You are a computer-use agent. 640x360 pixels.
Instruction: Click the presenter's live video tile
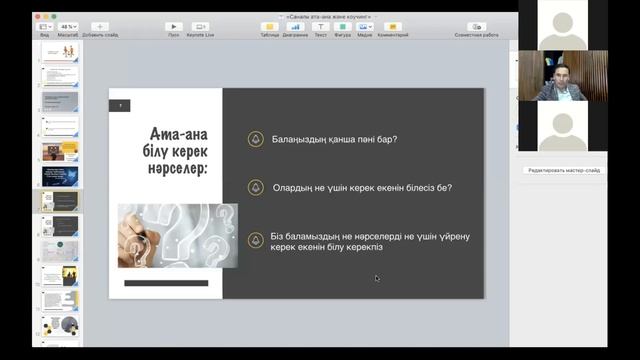tap(562, 76)
